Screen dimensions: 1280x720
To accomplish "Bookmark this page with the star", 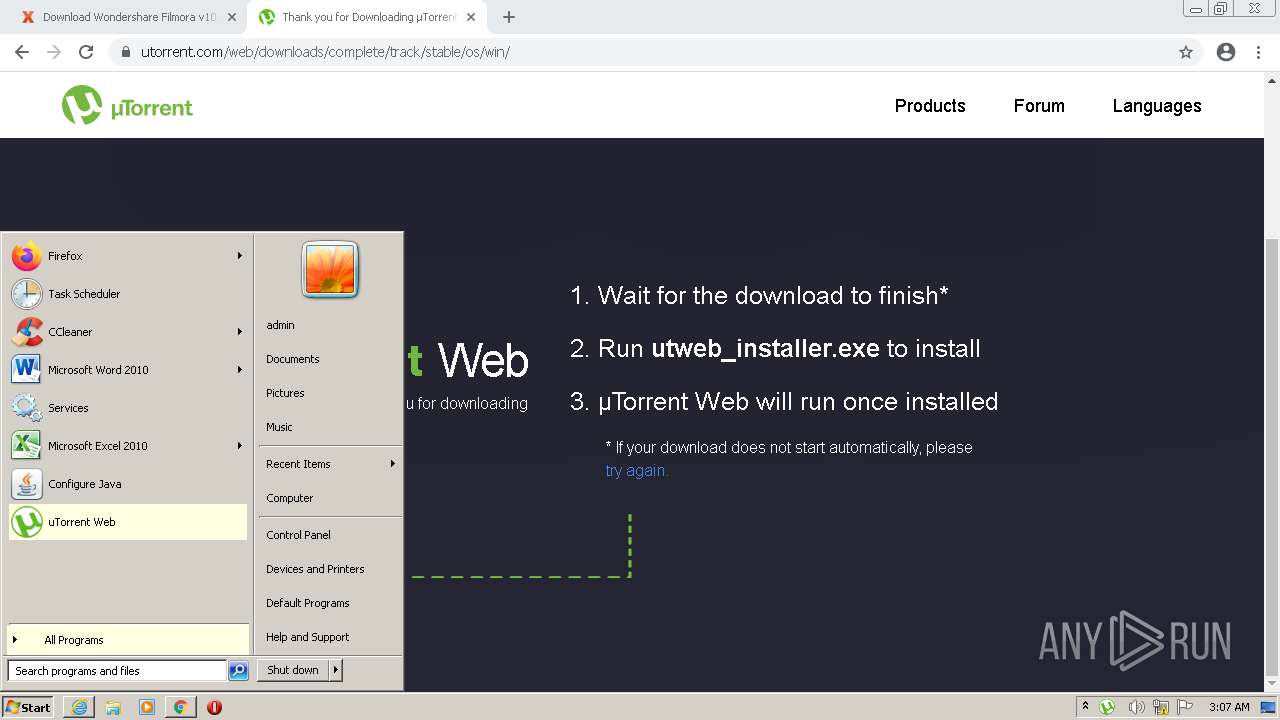I will pos(1186,52).
